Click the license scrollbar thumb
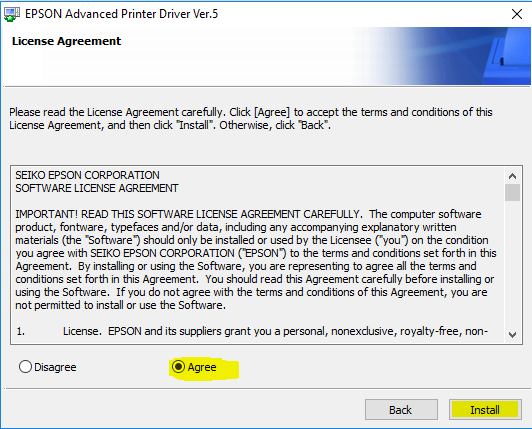The image size is (532, 429). [512, 192]
